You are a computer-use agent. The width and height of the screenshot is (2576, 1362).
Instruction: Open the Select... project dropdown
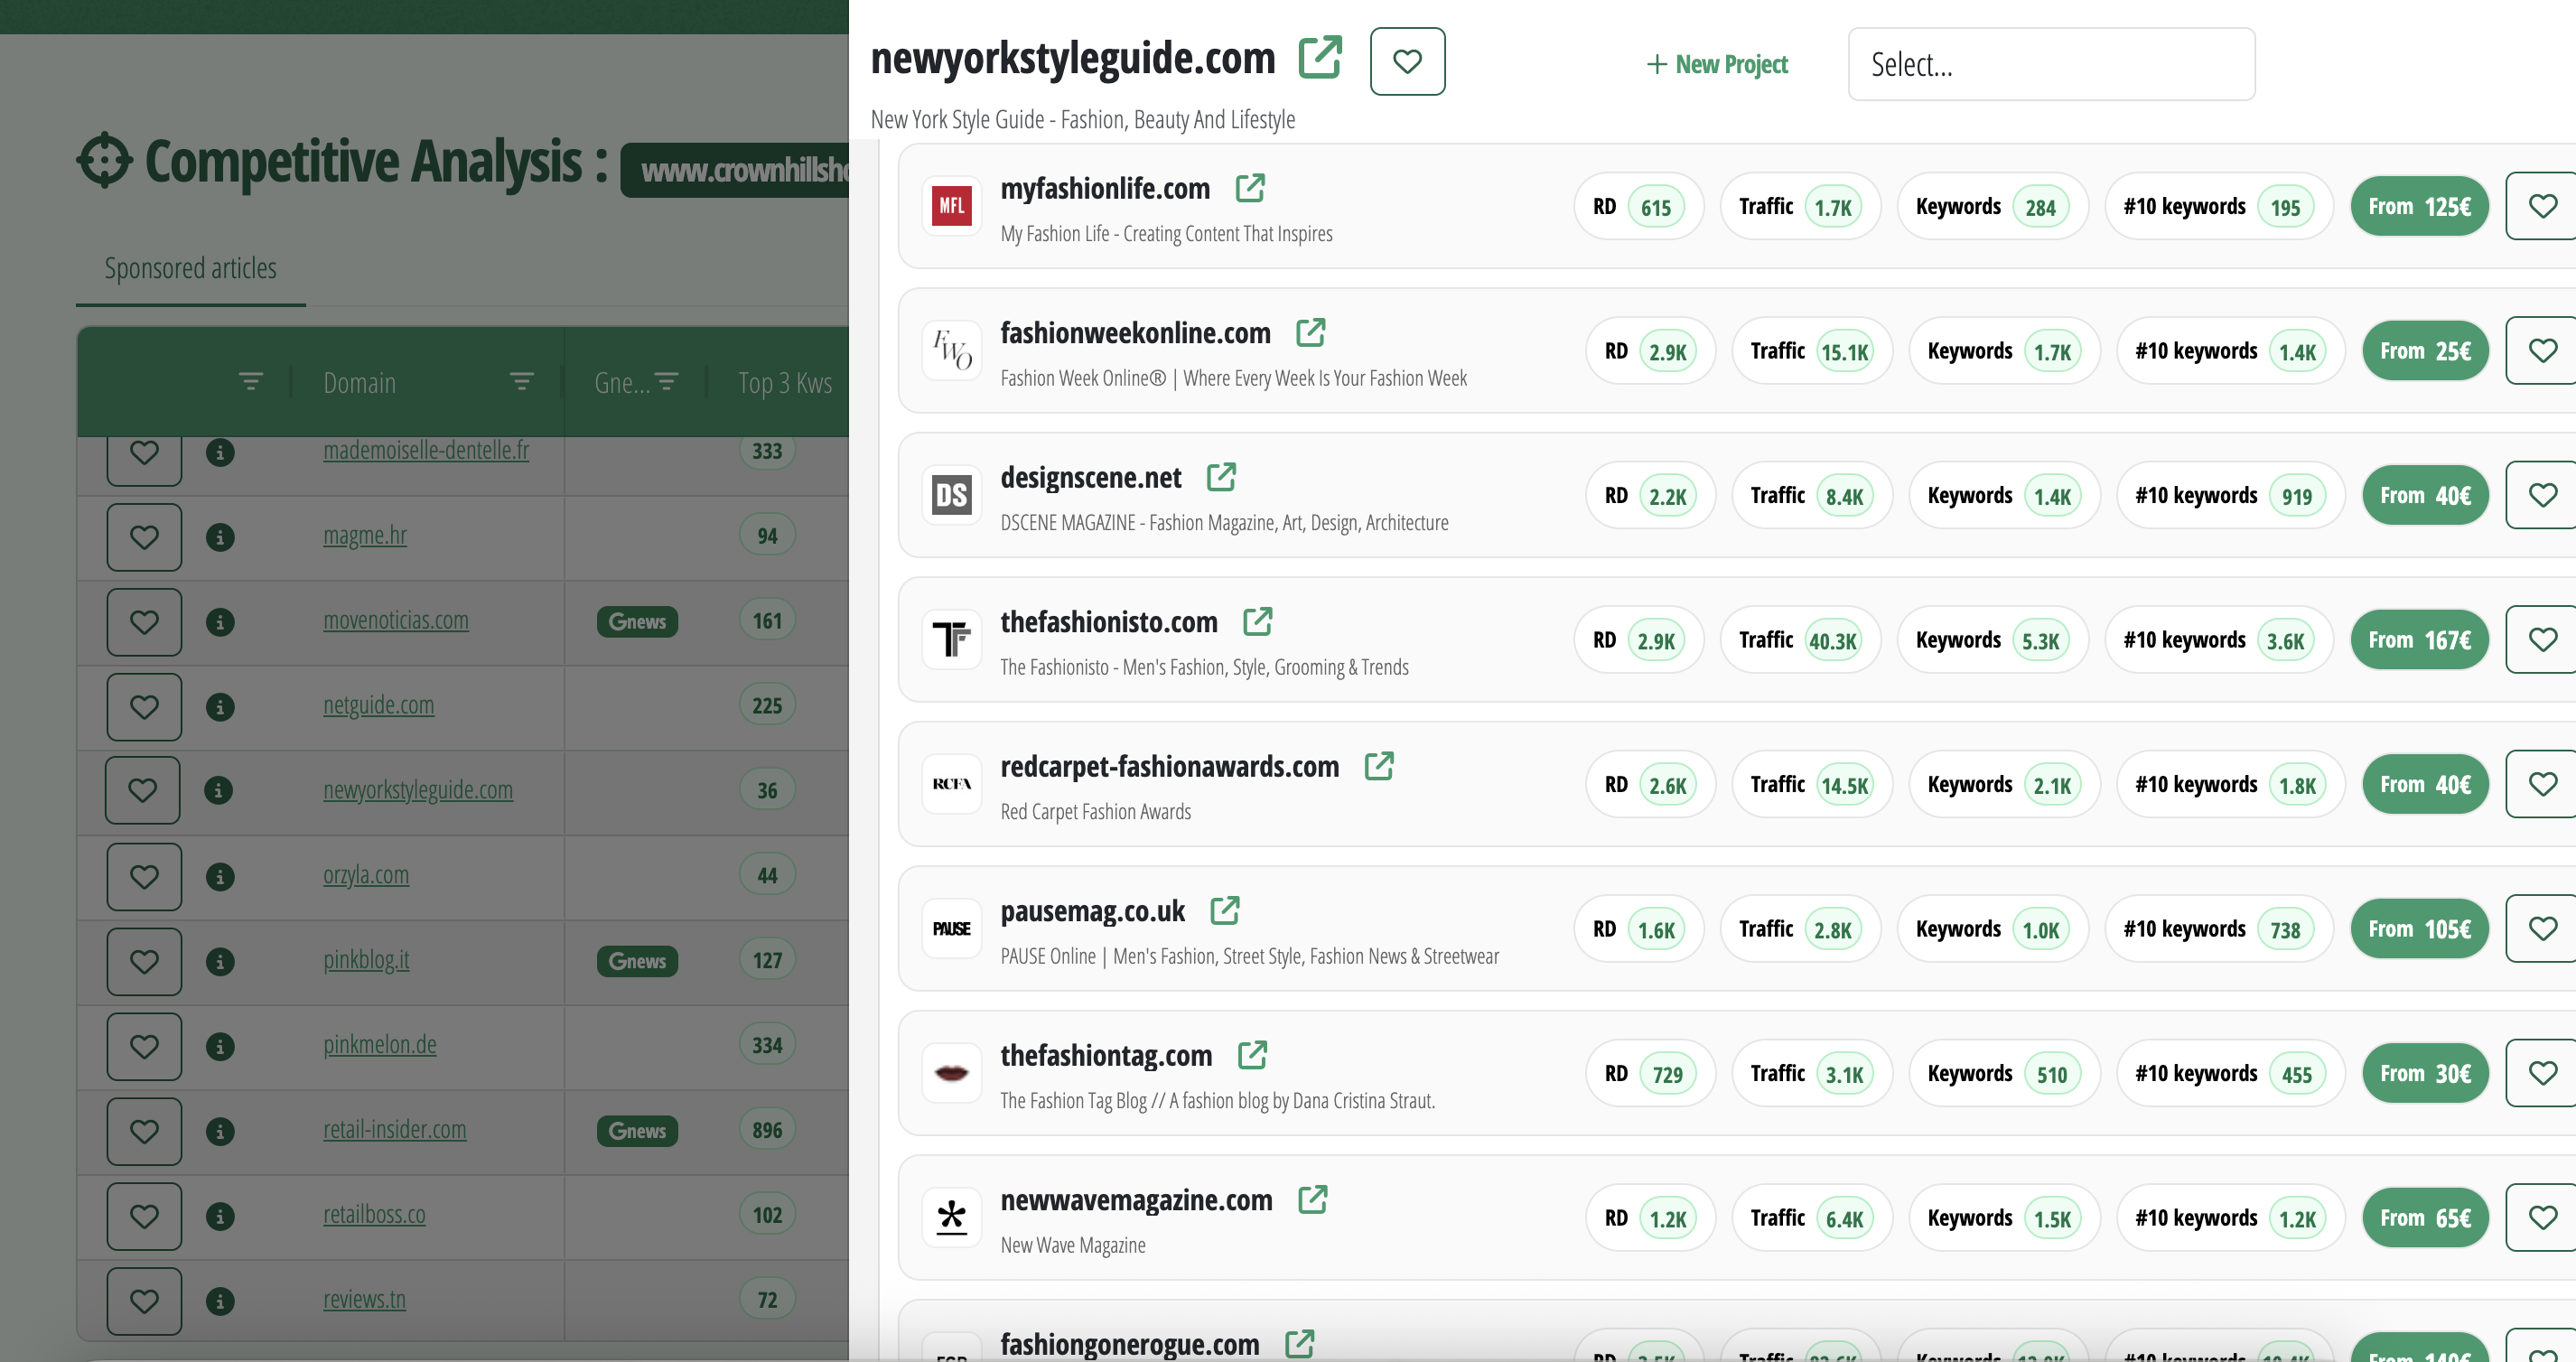(2051, 64)
